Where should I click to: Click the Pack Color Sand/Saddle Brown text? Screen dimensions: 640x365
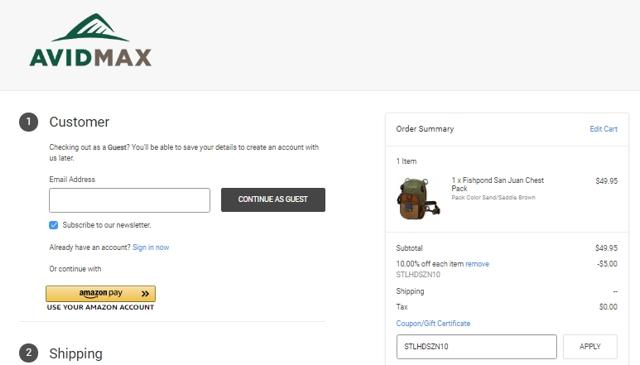point(493,198)
